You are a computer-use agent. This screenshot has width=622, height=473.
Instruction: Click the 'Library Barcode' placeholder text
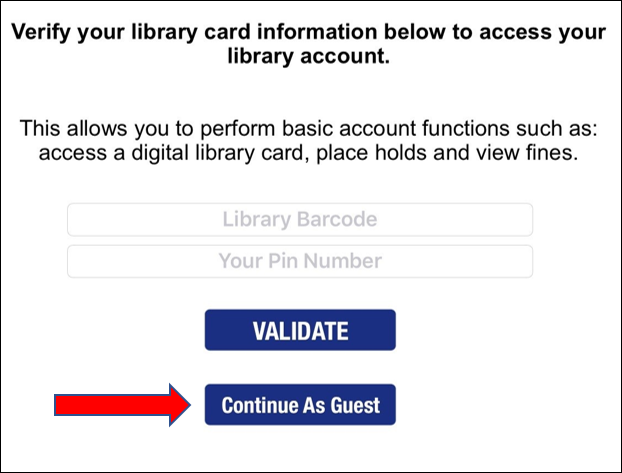pyautogui.click(x=299, y=219)
